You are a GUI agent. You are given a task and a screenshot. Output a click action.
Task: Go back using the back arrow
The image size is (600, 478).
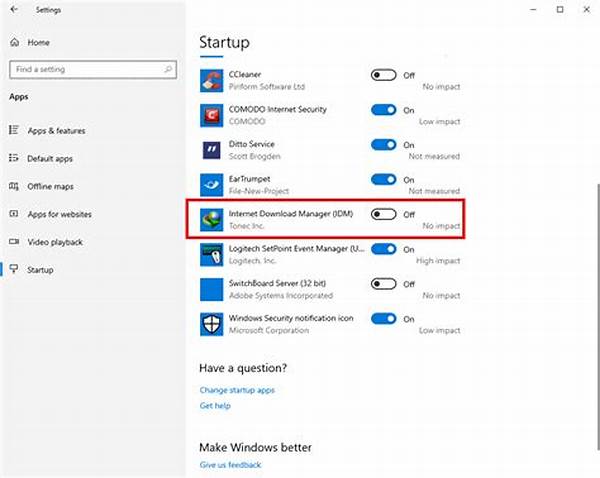pyautogui.click(x=13, y=11)
